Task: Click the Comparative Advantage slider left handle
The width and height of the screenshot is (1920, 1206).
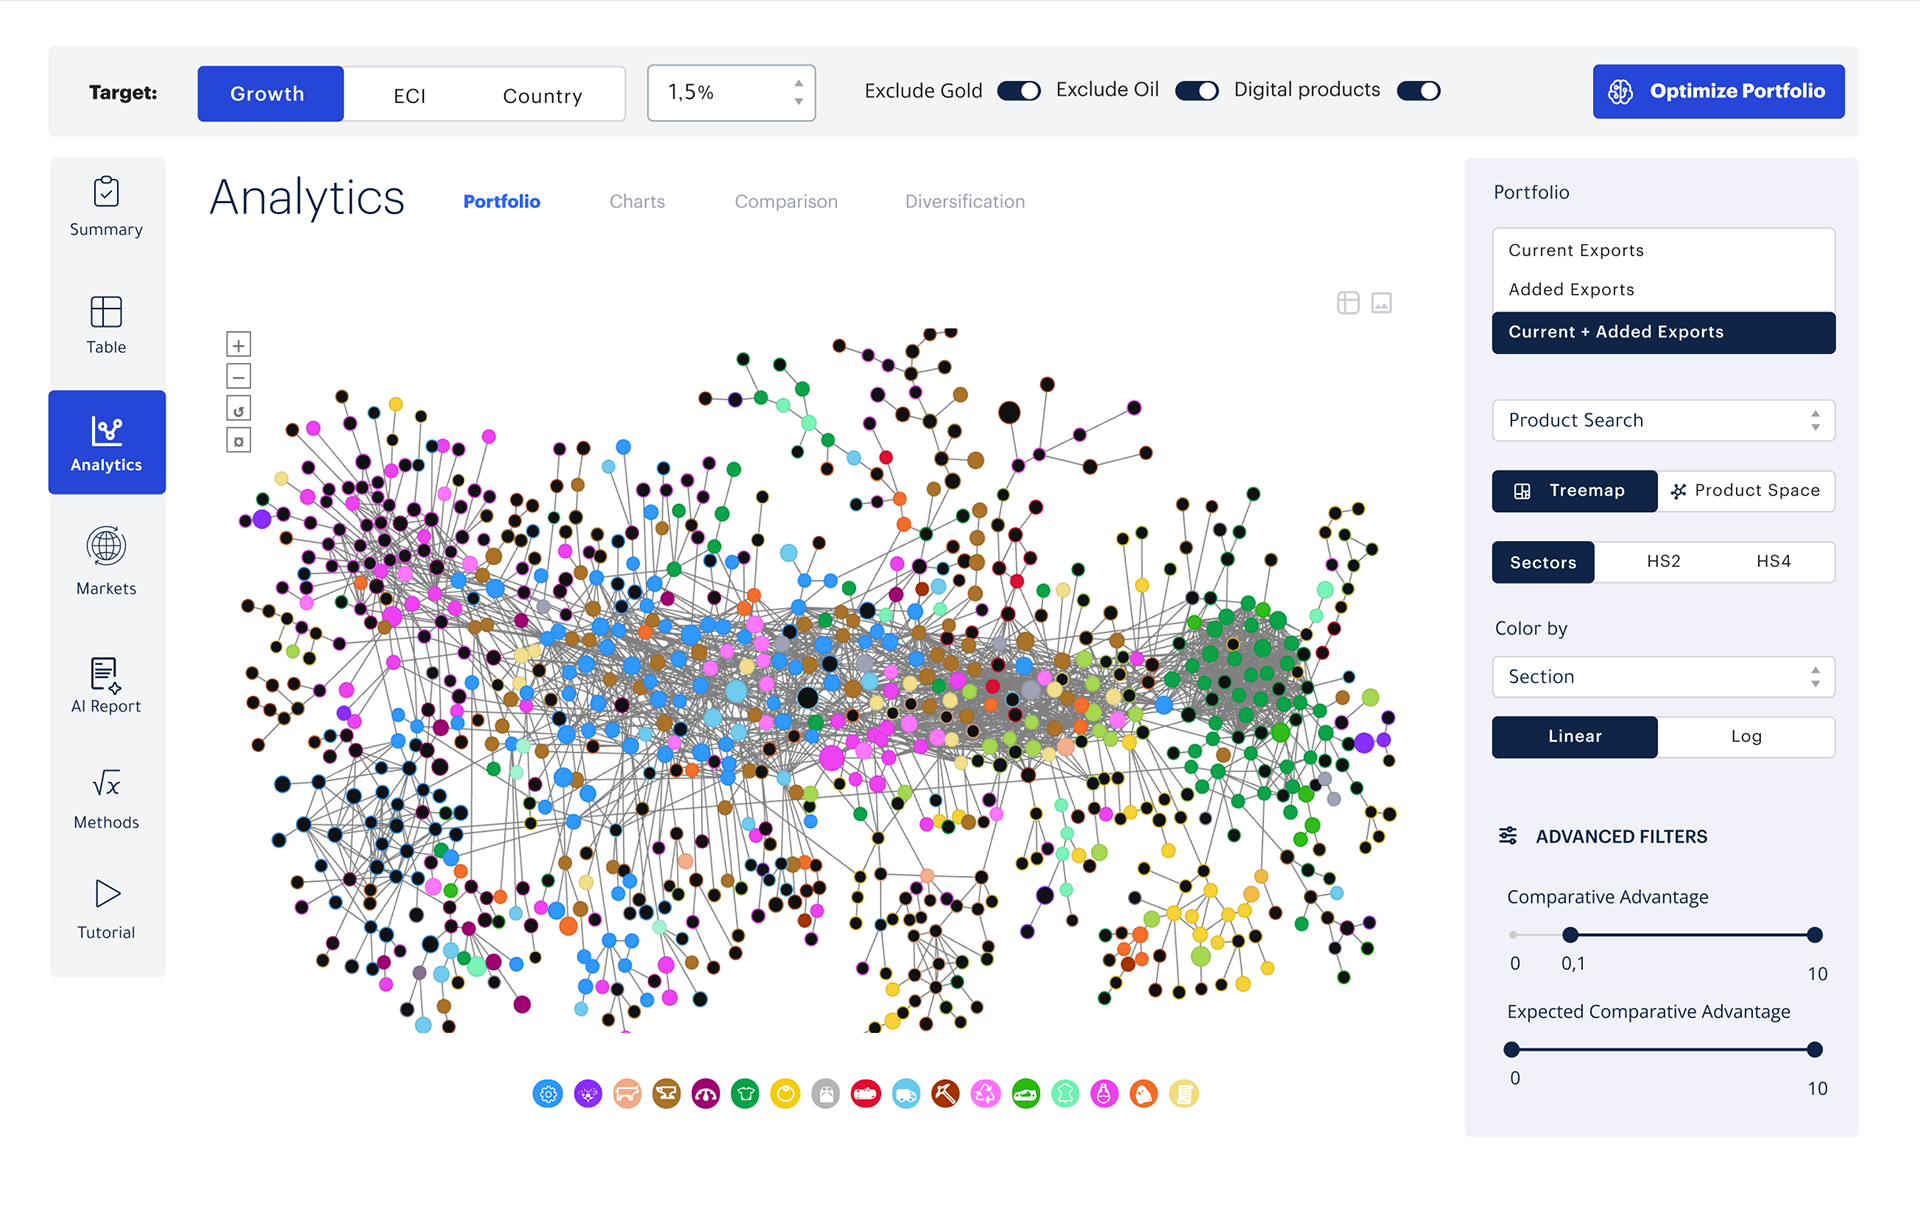Action: pyautogui.click(x=1570, y=935)
